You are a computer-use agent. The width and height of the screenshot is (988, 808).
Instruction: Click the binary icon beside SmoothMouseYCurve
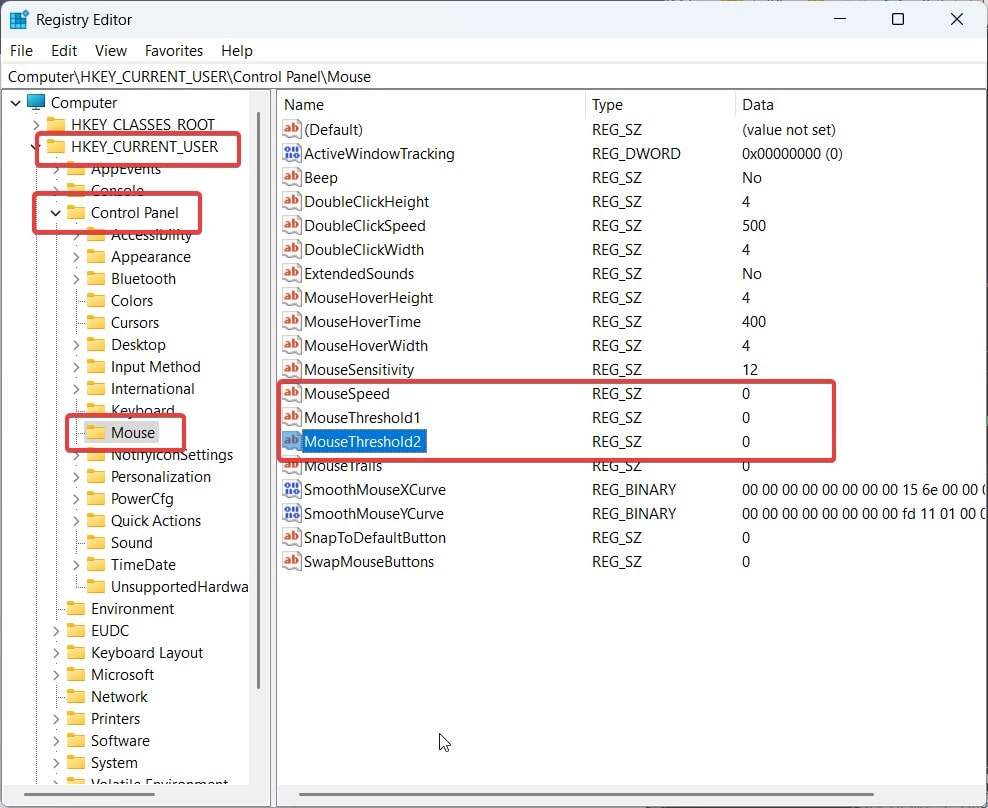tap(292, 514)
